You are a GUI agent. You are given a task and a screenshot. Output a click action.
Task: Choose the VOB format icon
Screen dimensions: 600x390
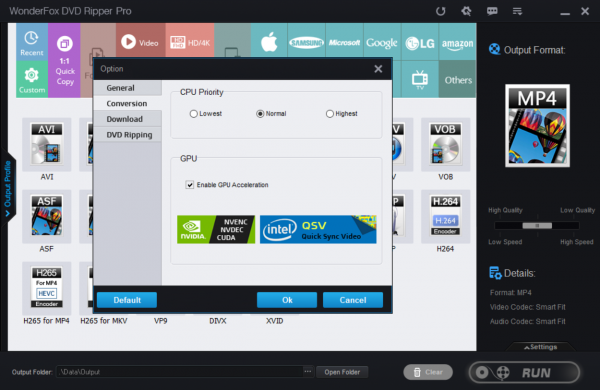pyautogui.click(x=445, y=144)
